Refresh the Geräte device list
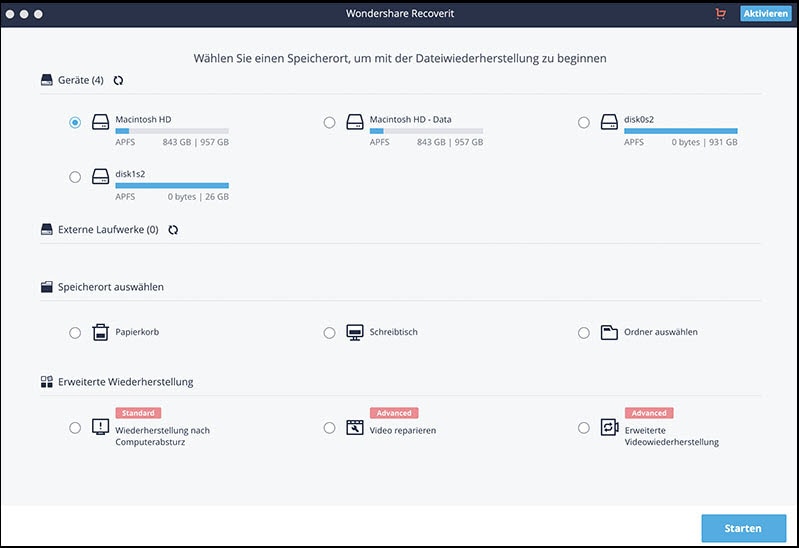 tap(118, 81)
